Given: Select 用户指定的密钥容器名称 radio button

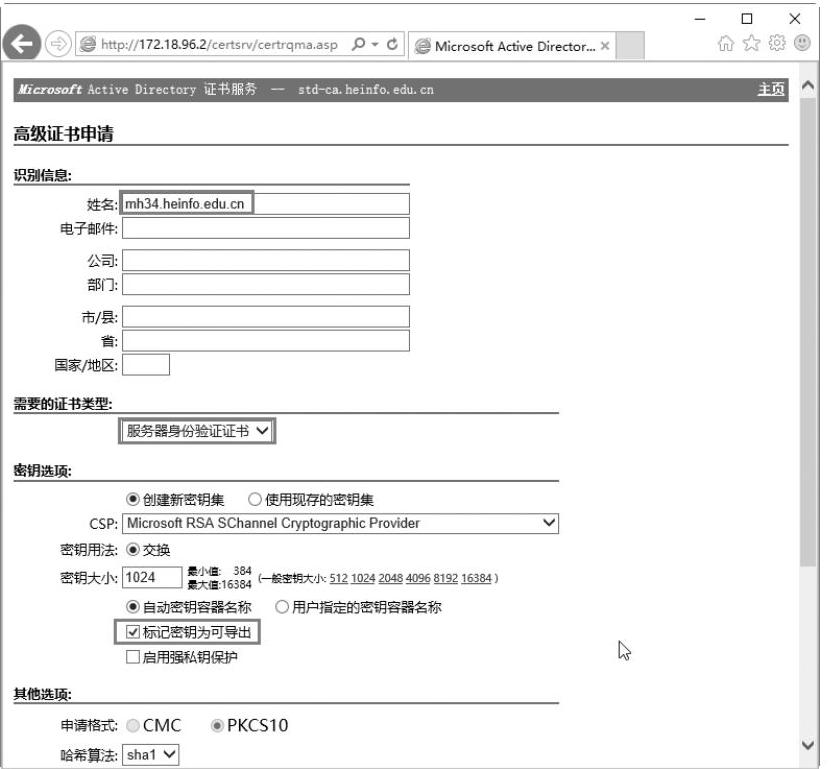Looking at the screenshot, I should (x=282, y=607).
